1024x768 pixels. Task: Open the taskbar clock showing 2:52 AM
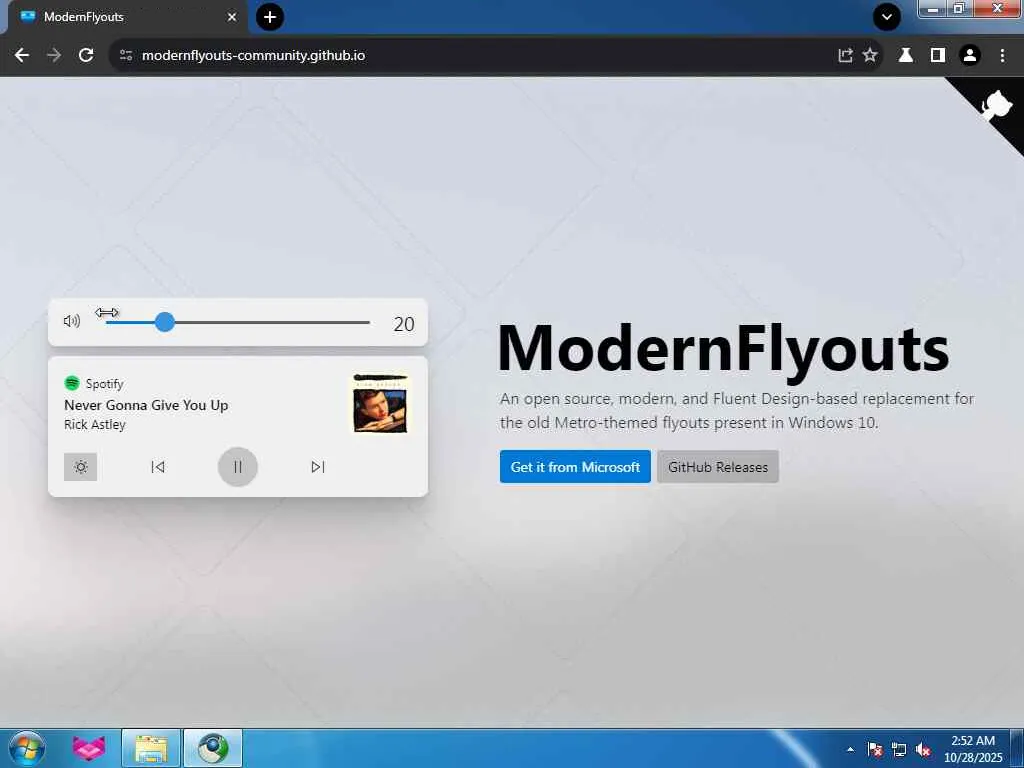point(973,749)
